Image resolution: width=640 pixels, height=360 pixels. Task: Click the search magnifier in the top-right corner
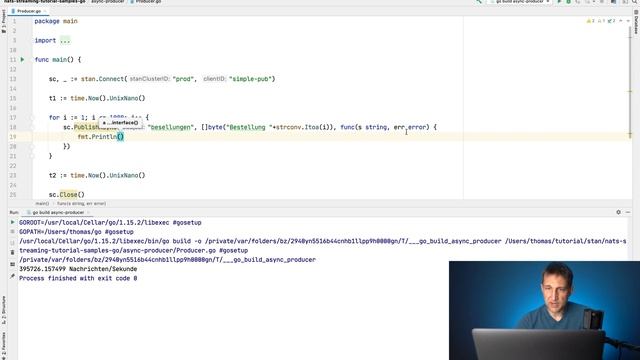[x=636, y=2]
